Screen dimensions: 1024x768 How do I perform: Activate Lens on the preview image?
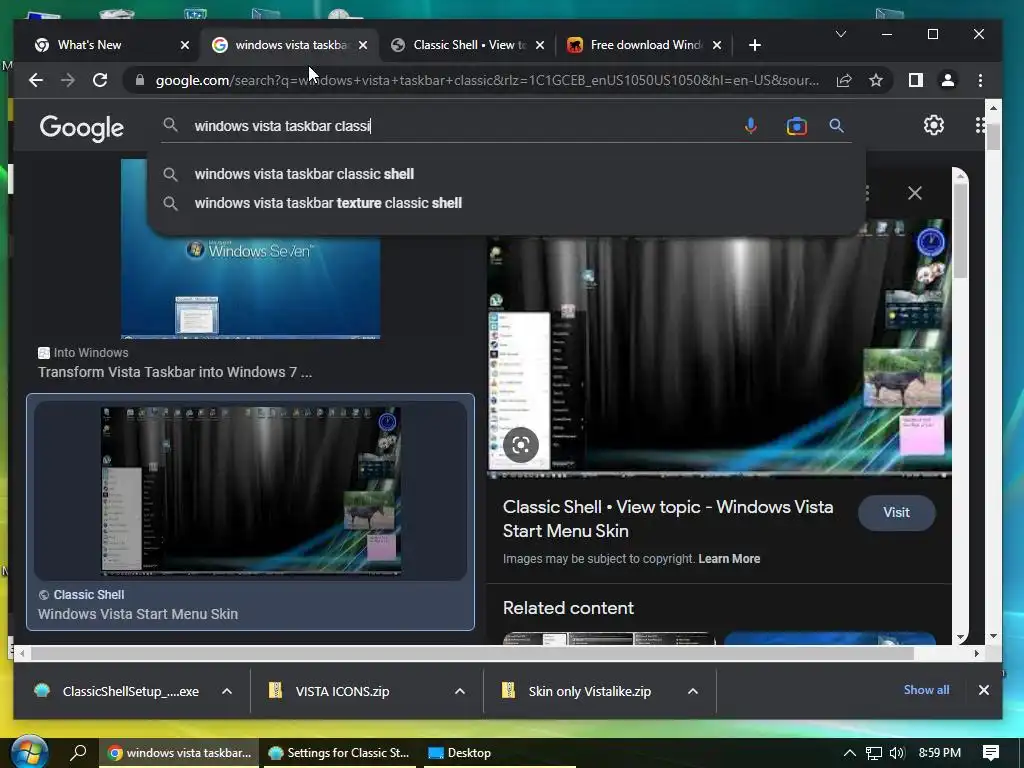(520, 445)
